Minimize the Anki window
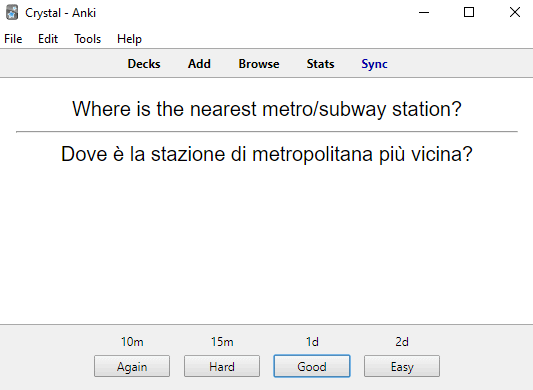 click(x=424, y=13)
